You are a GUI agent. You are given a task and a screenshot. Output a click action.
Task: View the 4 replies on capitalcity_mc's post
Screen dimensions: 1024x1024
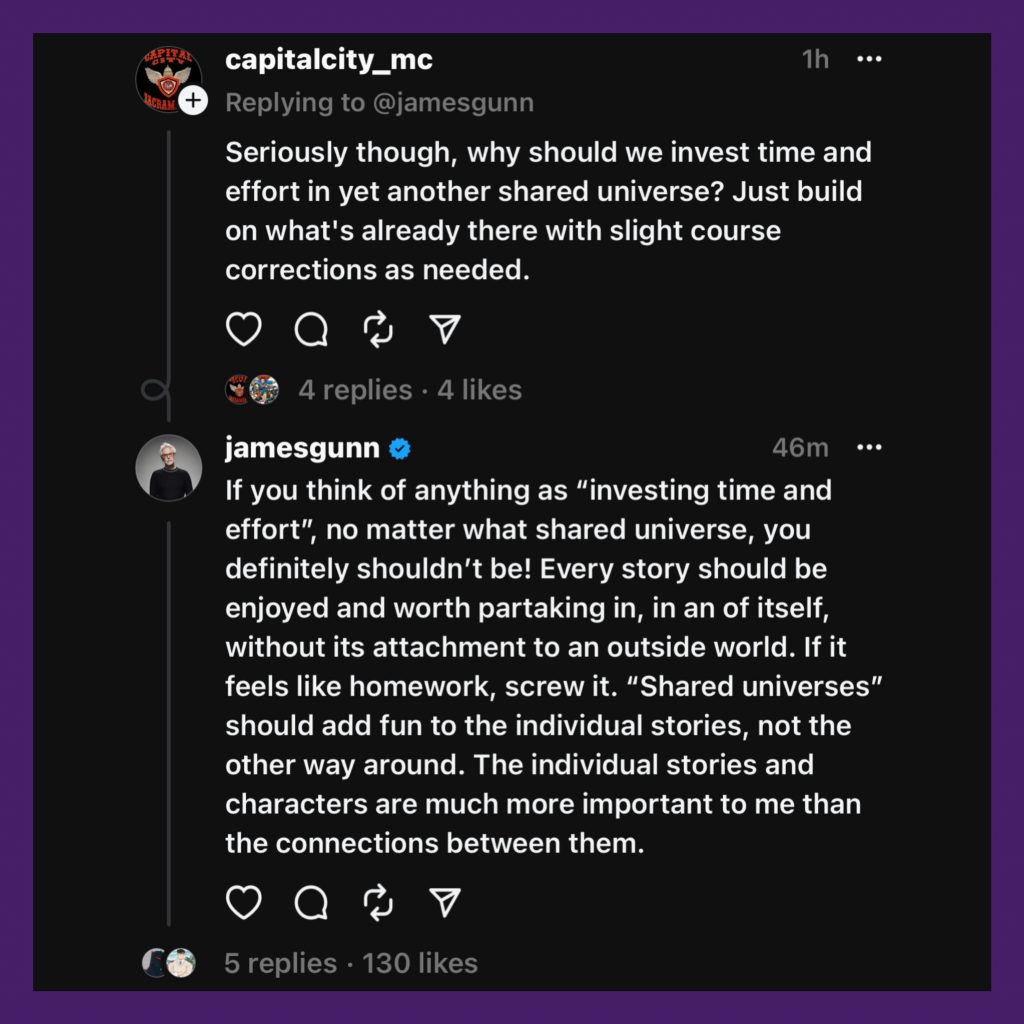pos(355,390)
